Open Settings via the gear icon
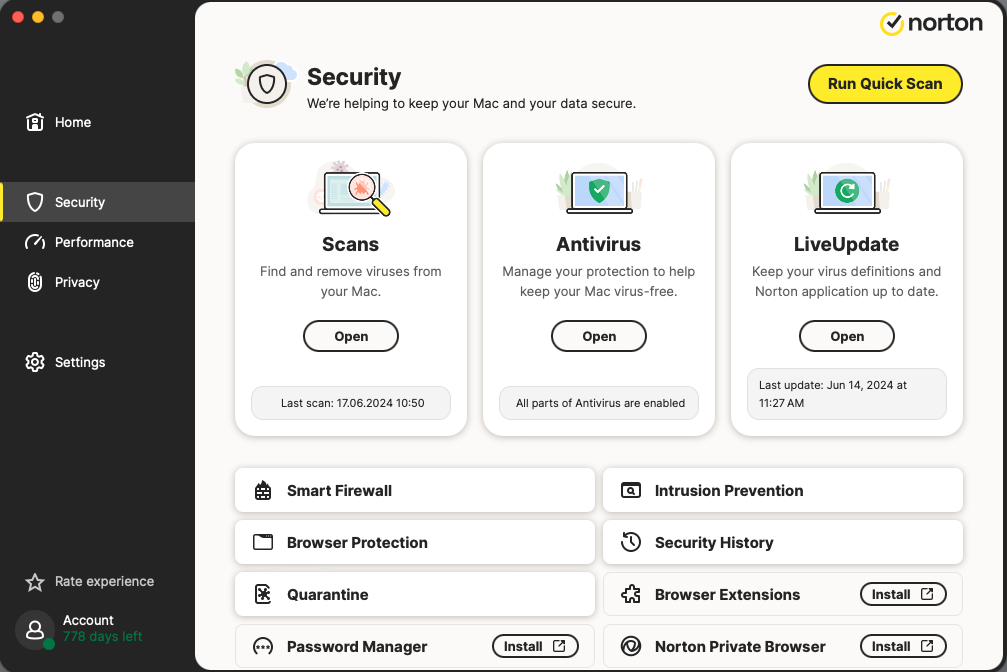 point(35,362)
